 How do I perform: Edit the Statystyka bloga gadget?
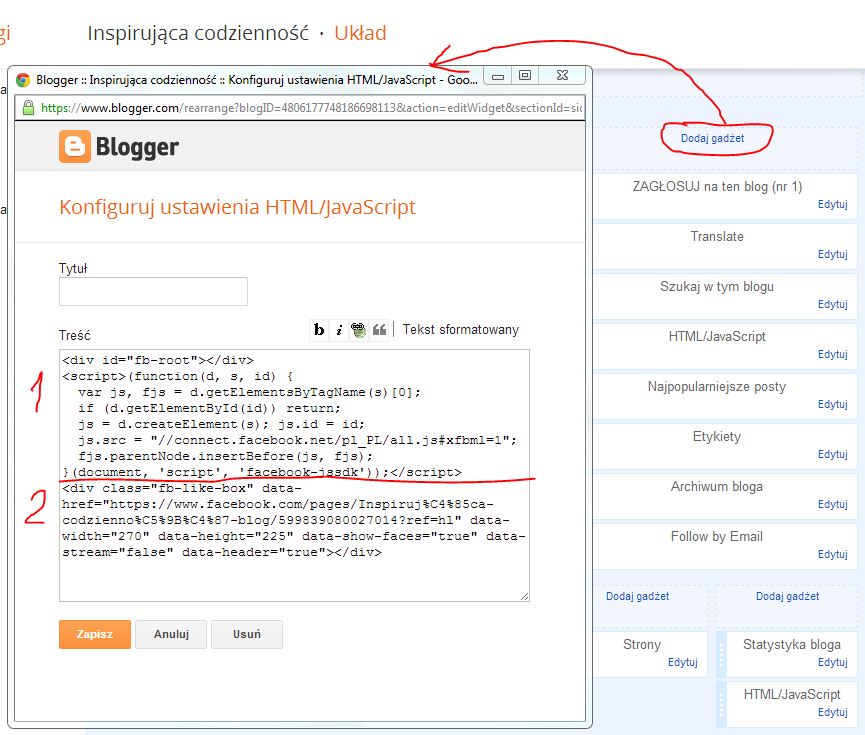pos(832,662)
